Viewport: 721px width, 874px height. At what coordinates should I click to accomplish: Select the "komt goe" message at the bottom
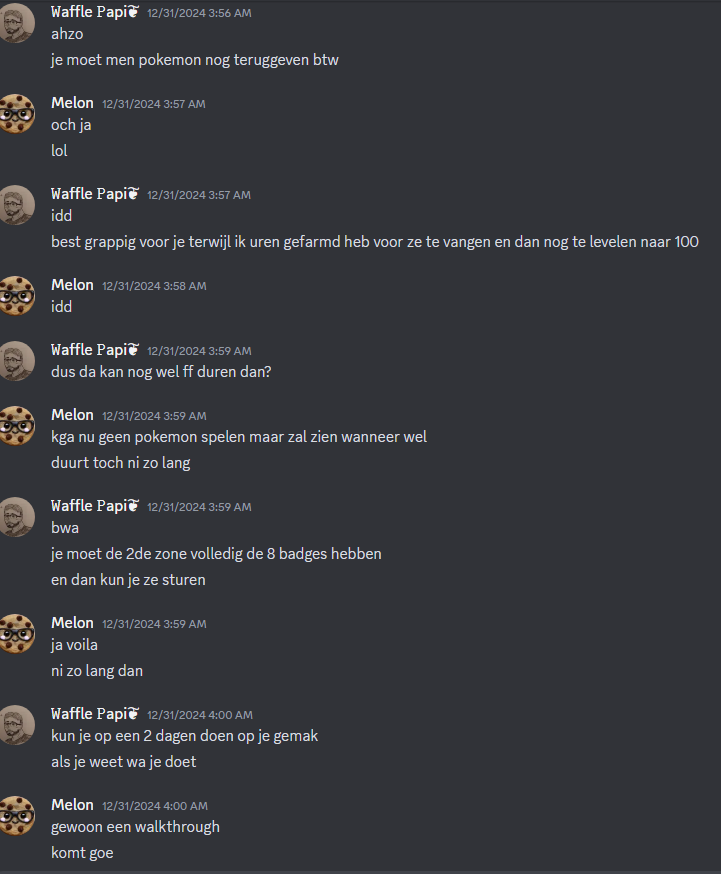pyautogui.click(x=82, y=853)
